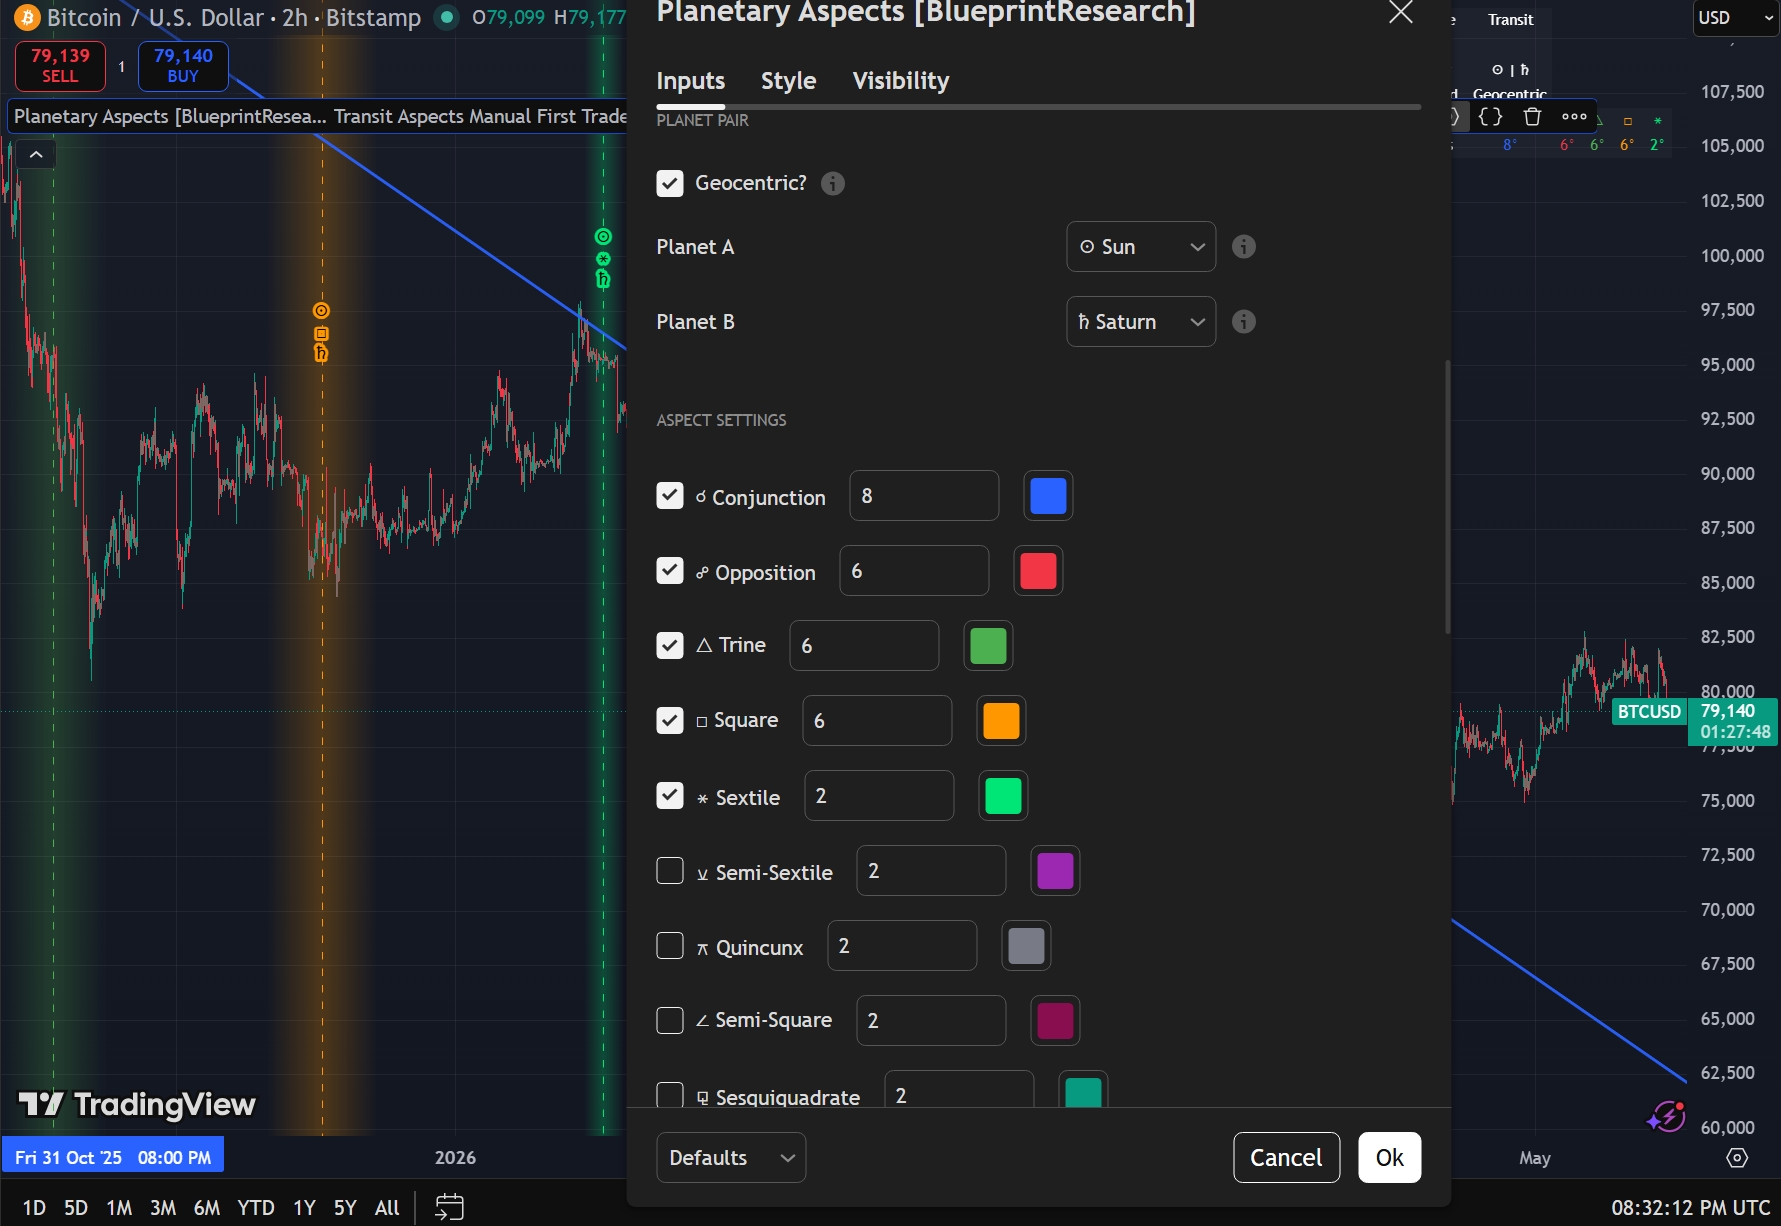Switch to the Visibility tab
1781x1226 pixels.
pyautogui.click(x=901, y=81)
